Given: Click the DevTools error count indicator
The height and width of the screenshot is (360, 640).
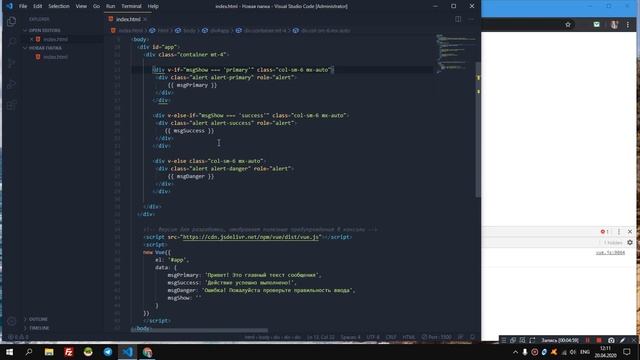Looking at the screenshot, I should 604,231.
